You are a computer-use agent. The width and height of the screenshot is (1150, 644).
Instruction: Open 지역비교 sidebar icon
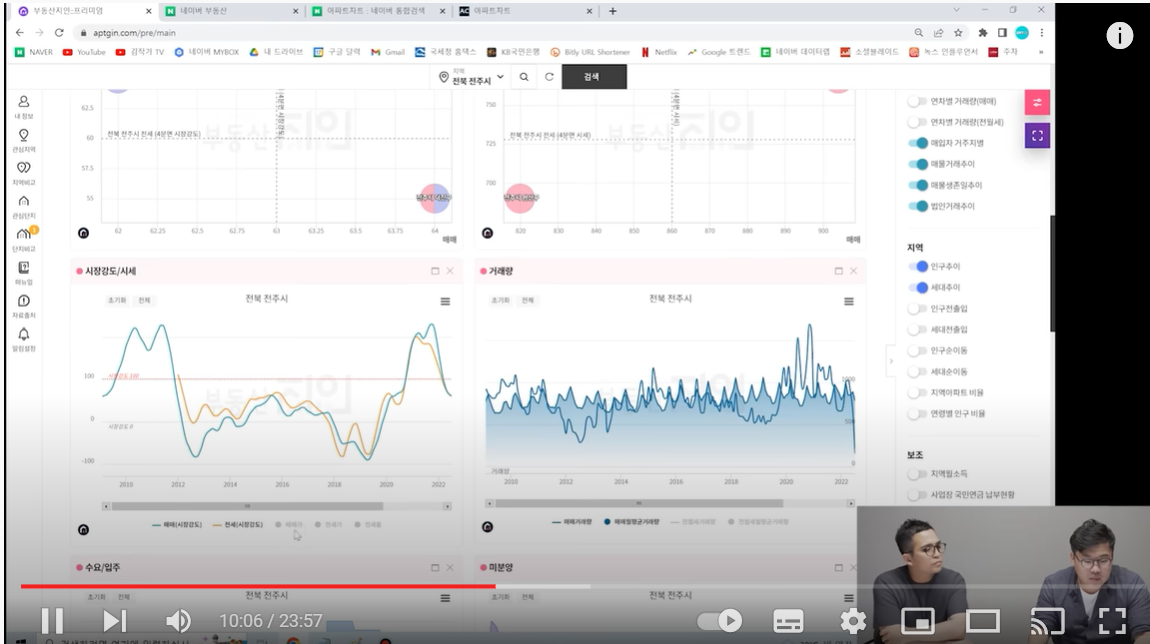(x=23, y=172)
